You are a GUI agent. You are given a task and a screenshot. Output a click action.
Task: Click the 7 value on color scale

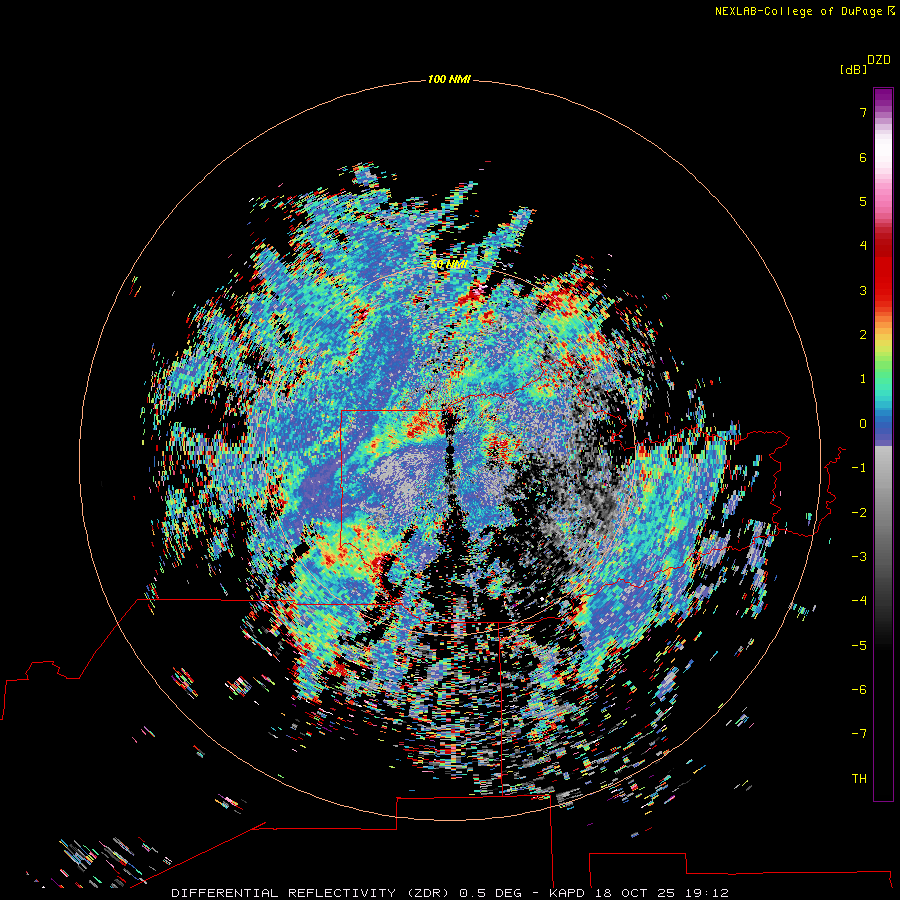[863, 112]
